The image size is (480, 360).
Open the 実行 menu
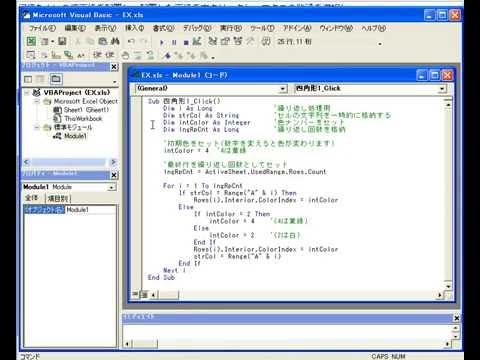231,28
